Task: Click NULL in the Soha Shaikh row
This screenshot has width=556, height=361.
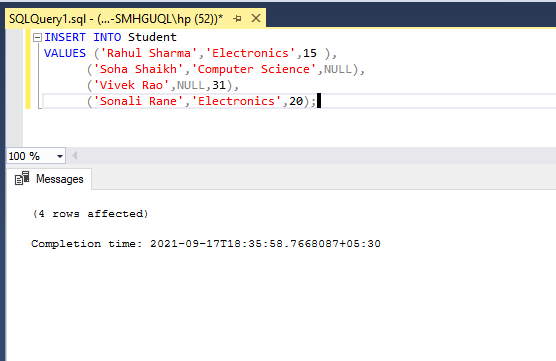Action: 338,69
